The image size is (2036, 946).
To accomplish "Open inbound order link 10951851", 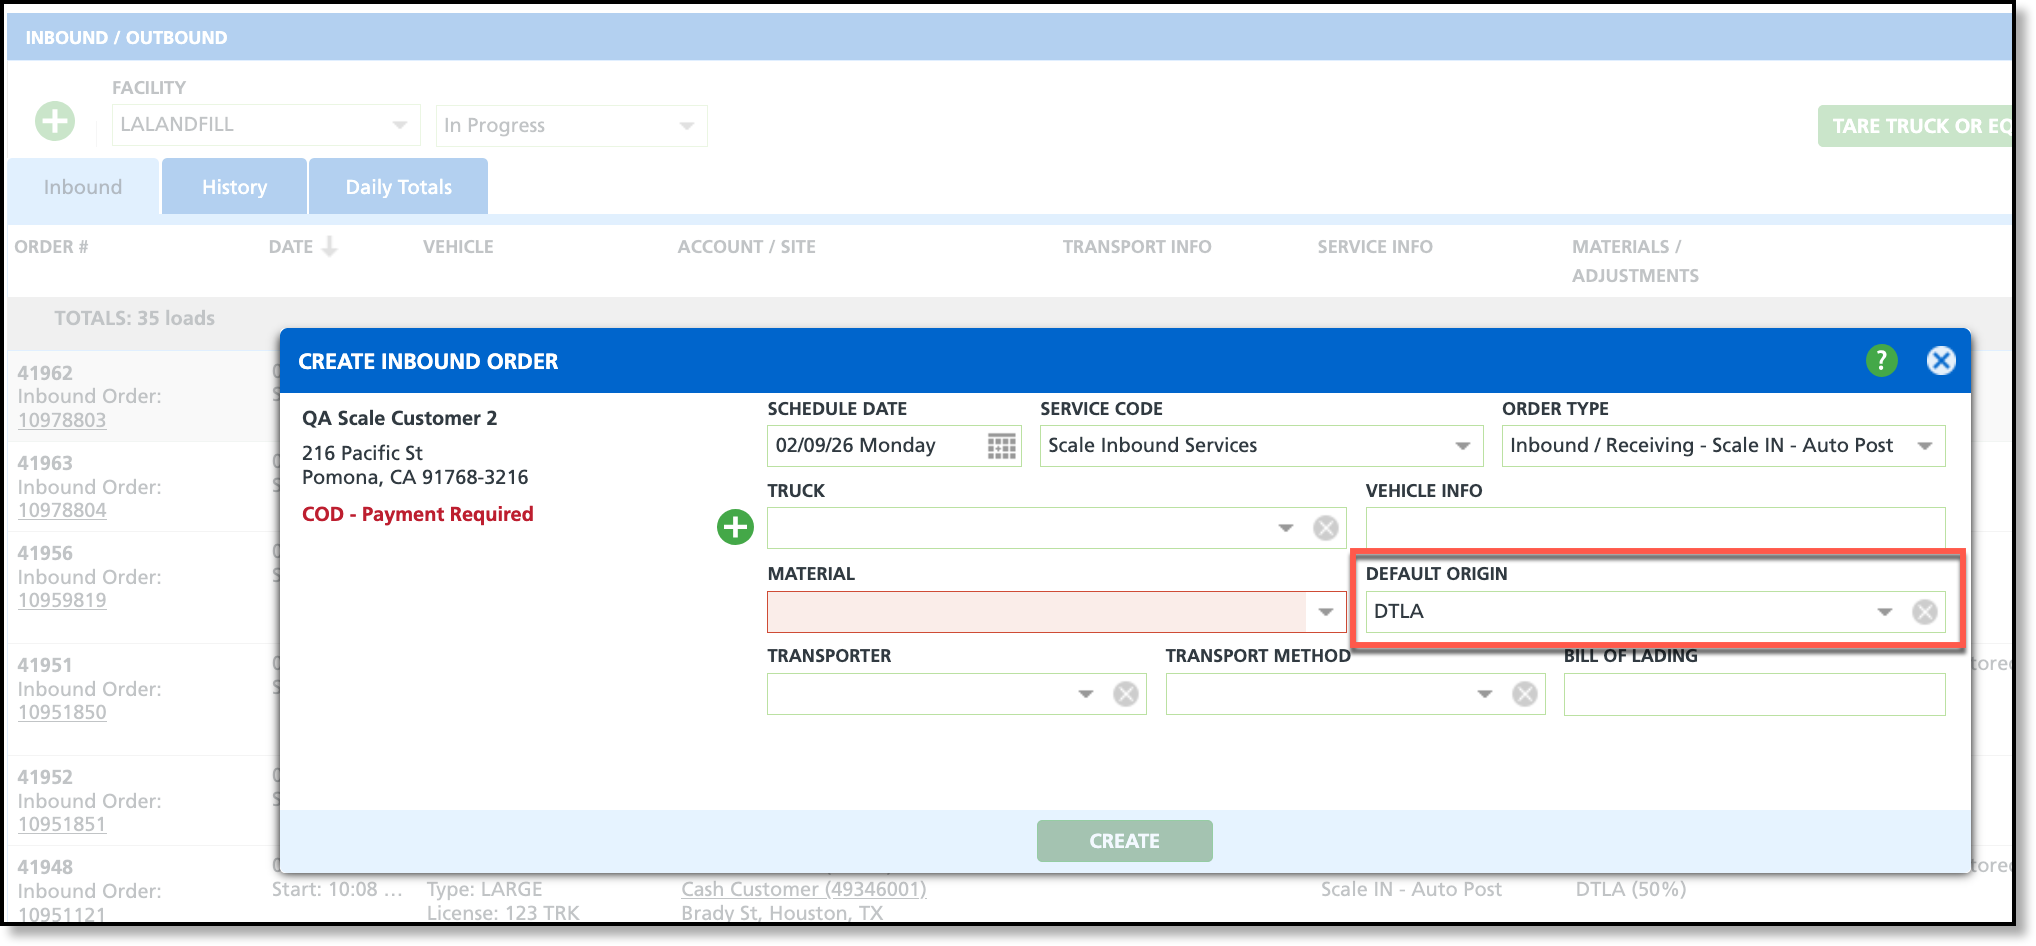I will click(62, 824).
